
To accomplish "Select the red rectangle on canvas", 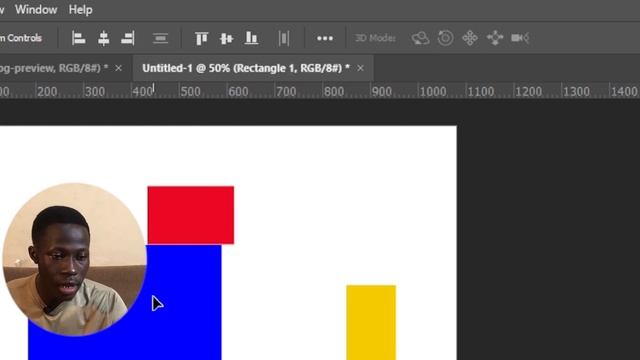I will [191, 215].
